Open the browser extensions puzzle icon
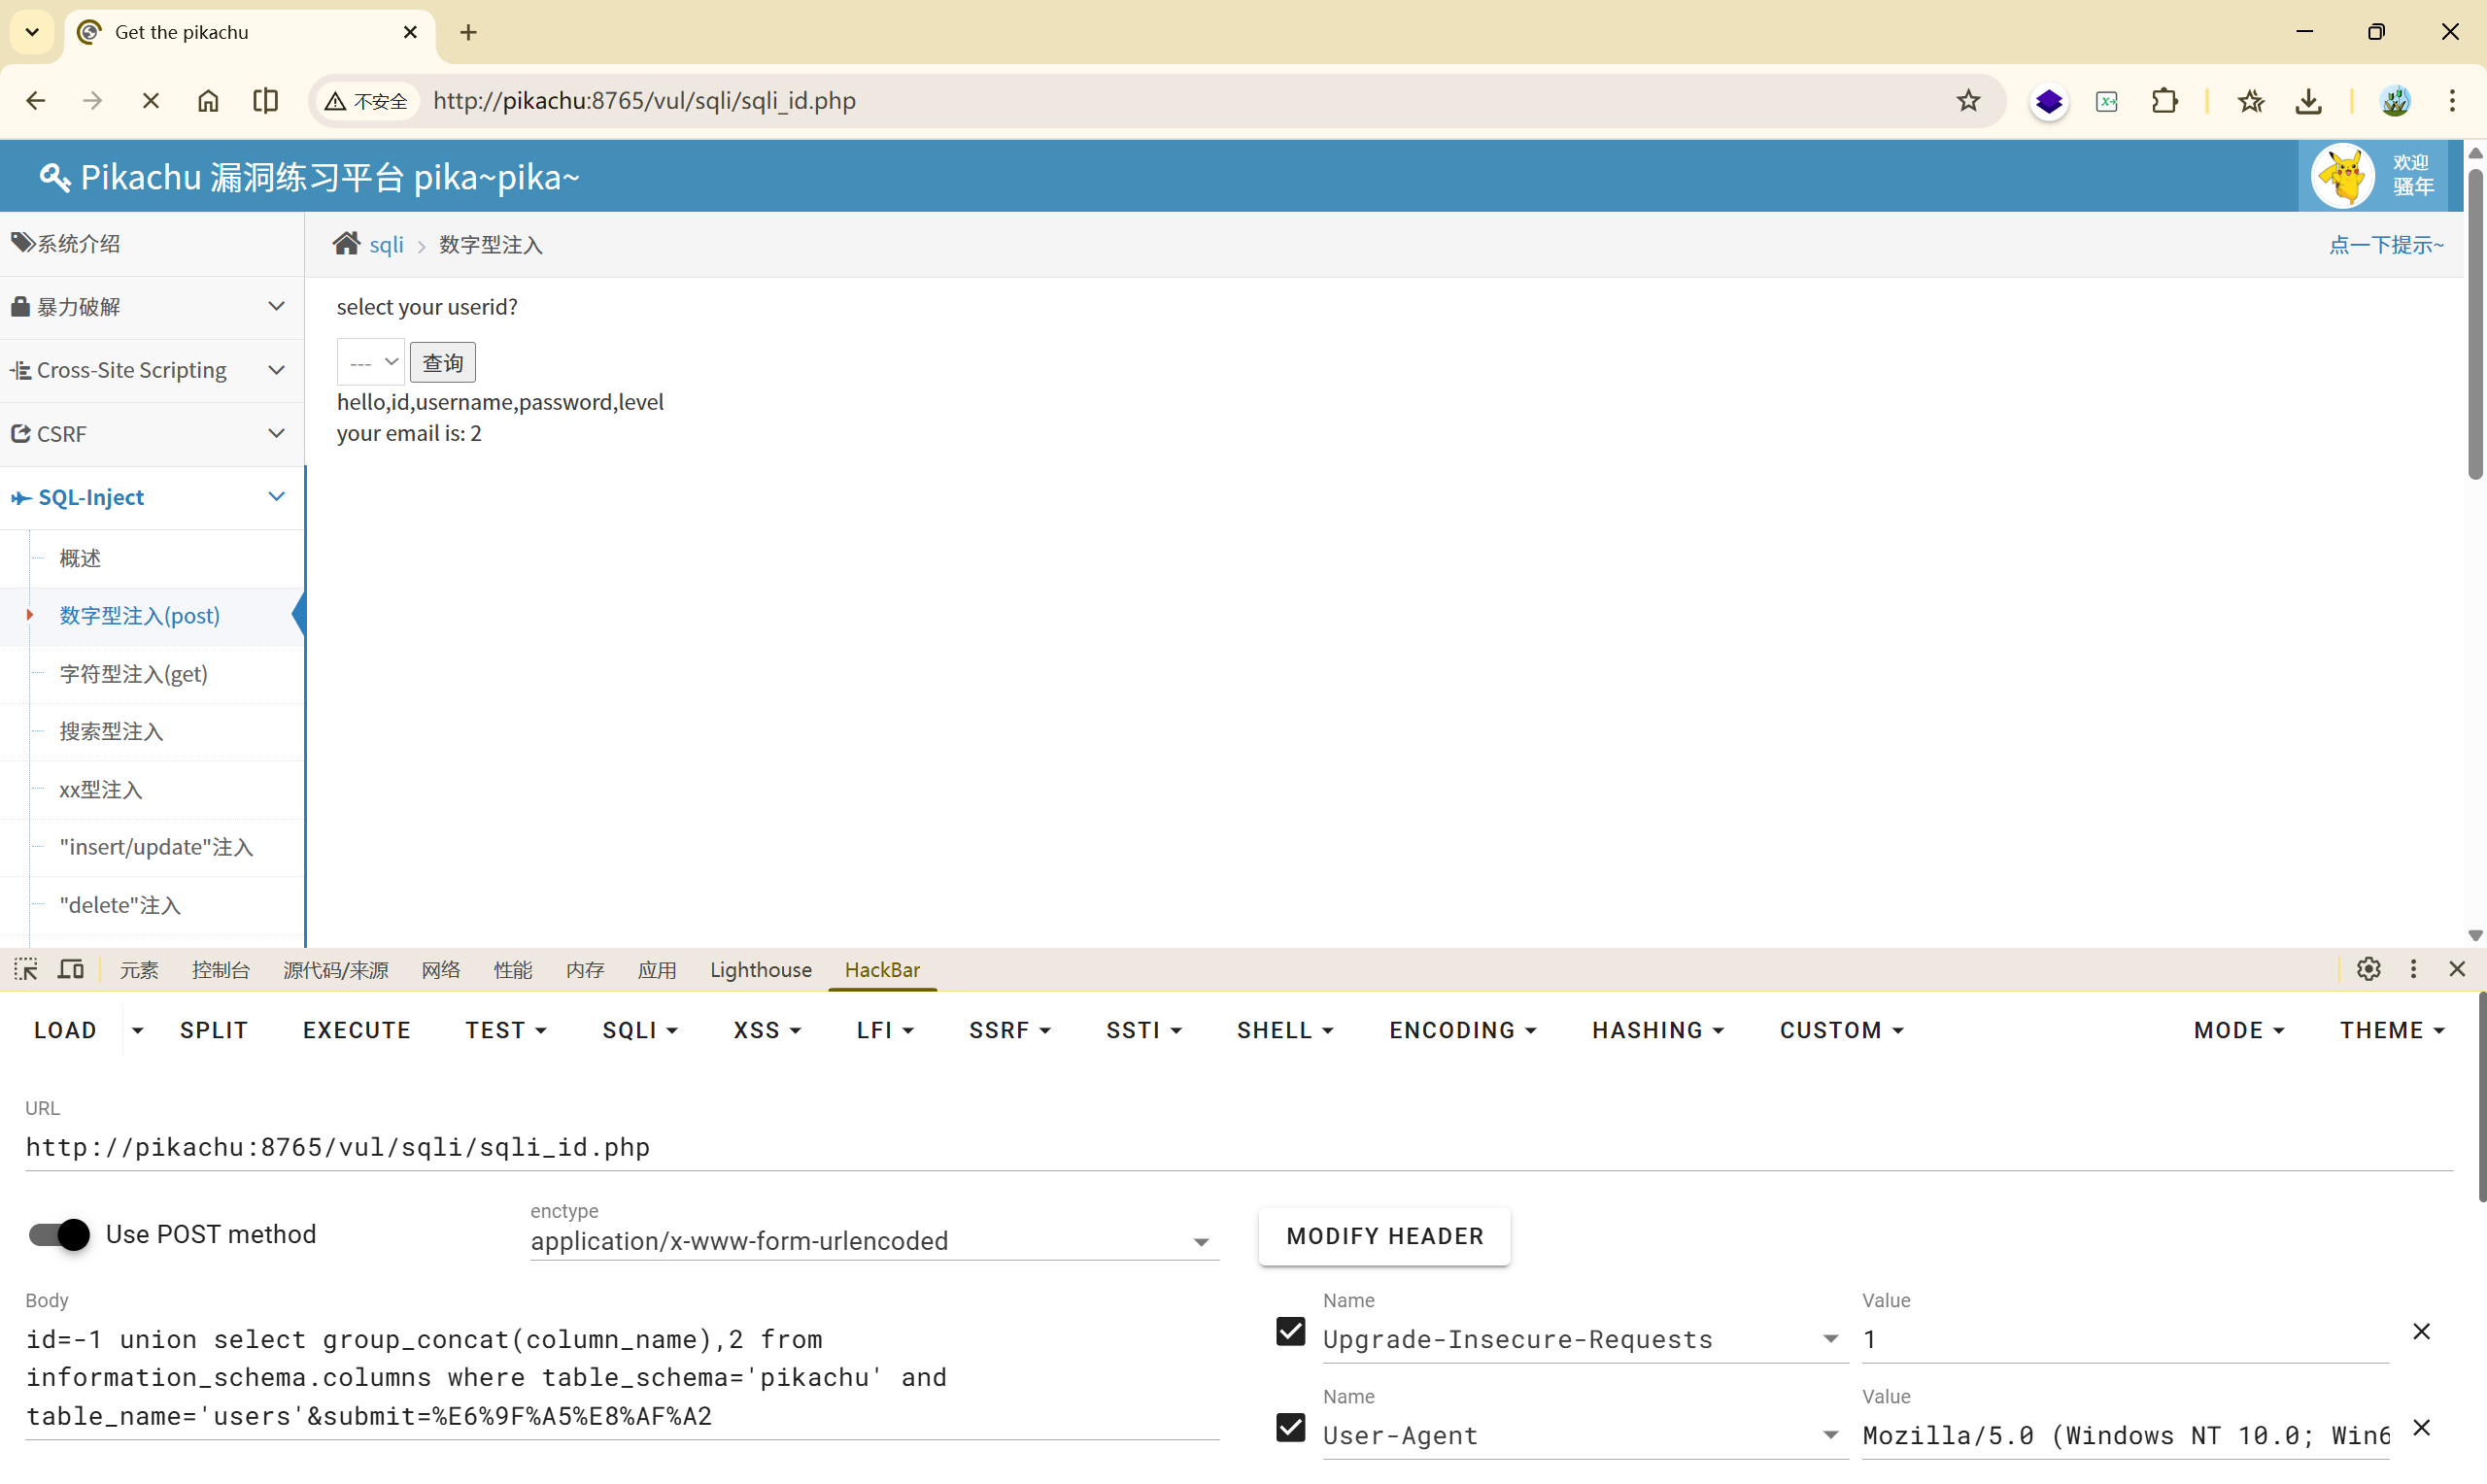The image size is (2487, 1484). coord(2164,101)
